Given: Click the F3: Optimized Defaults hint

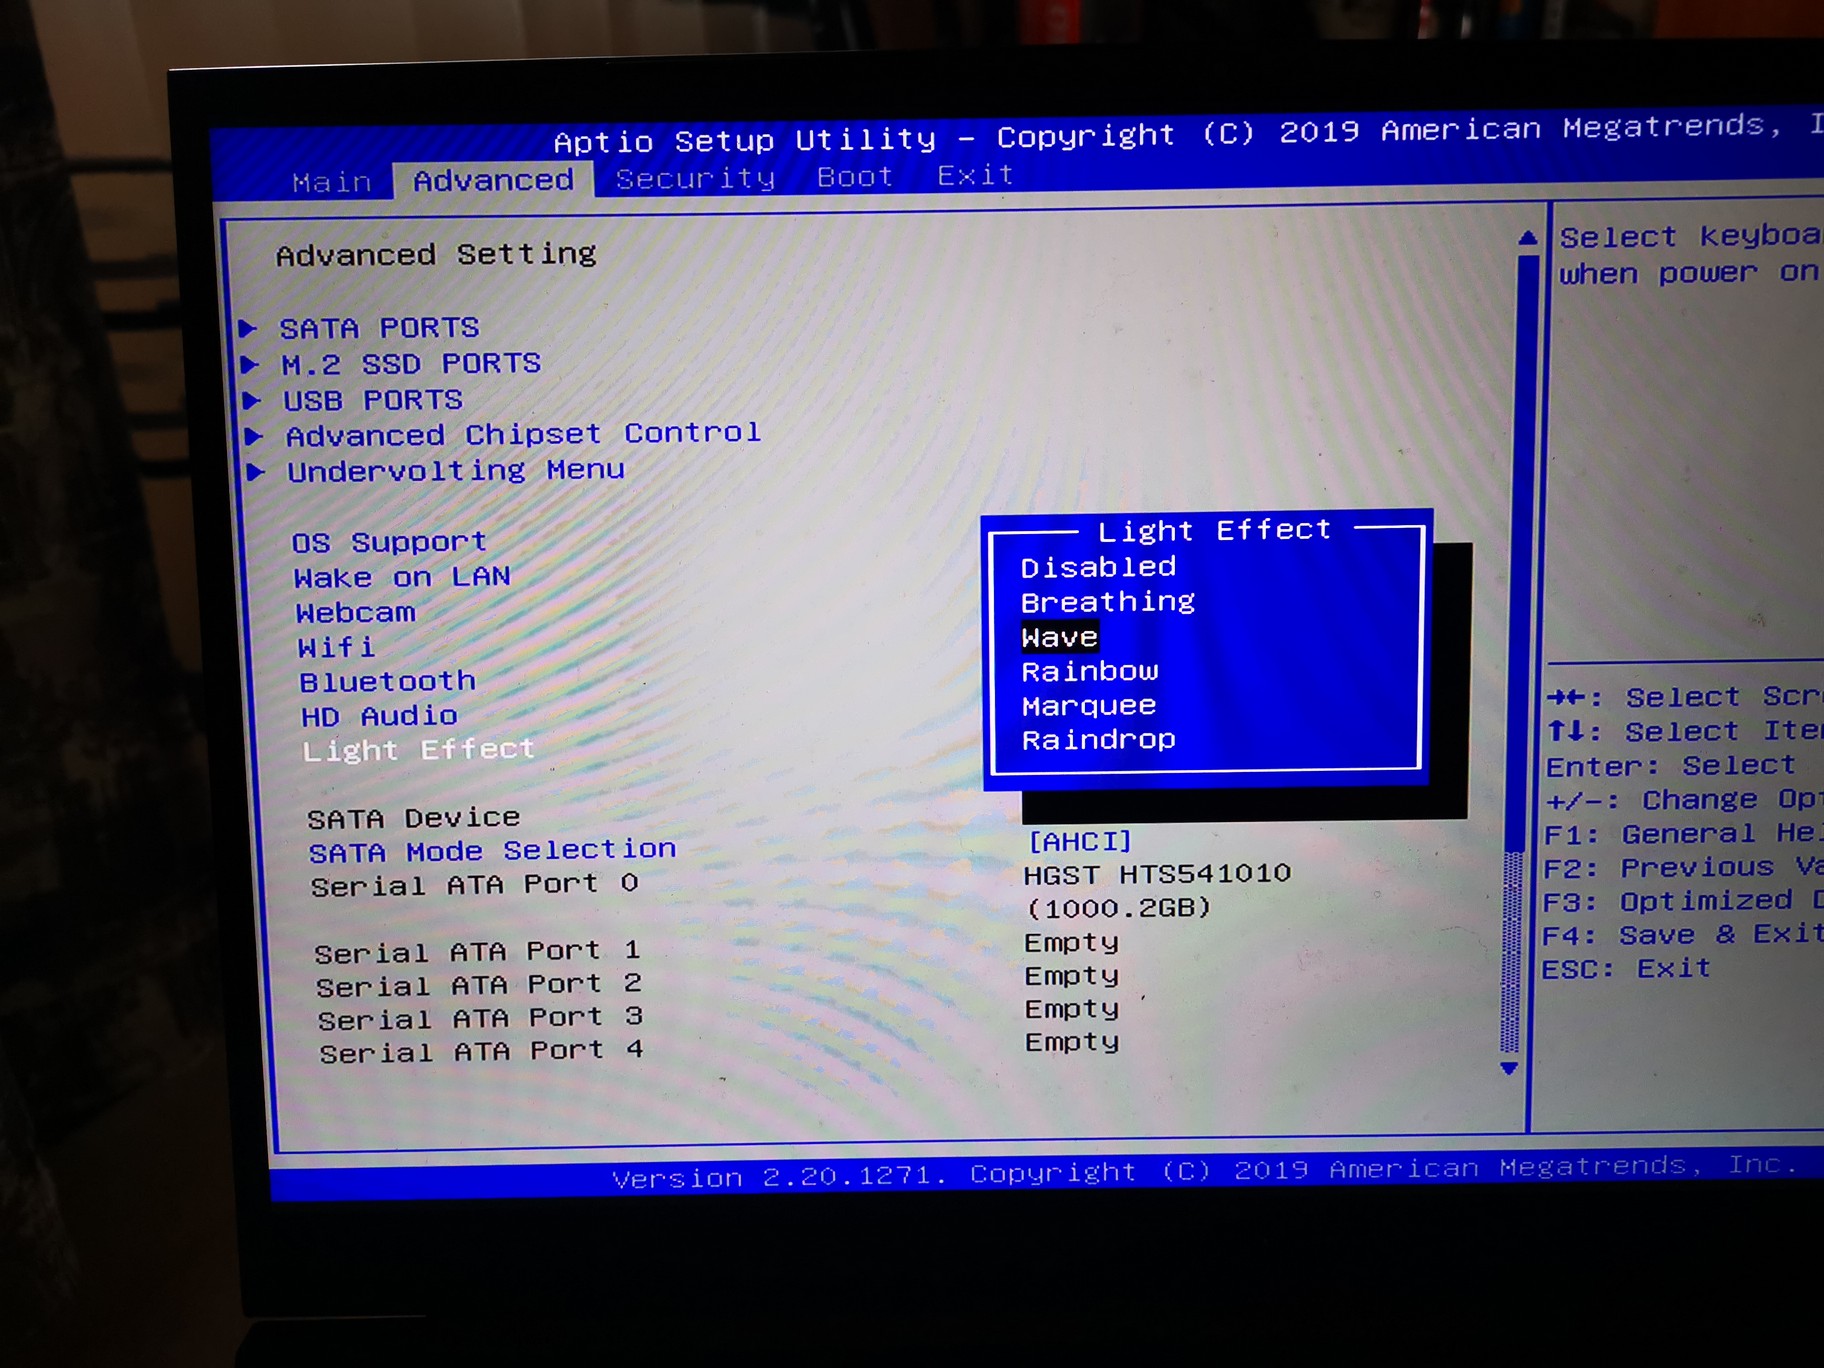Looking at the screenshot, I should click(1683, 901).
